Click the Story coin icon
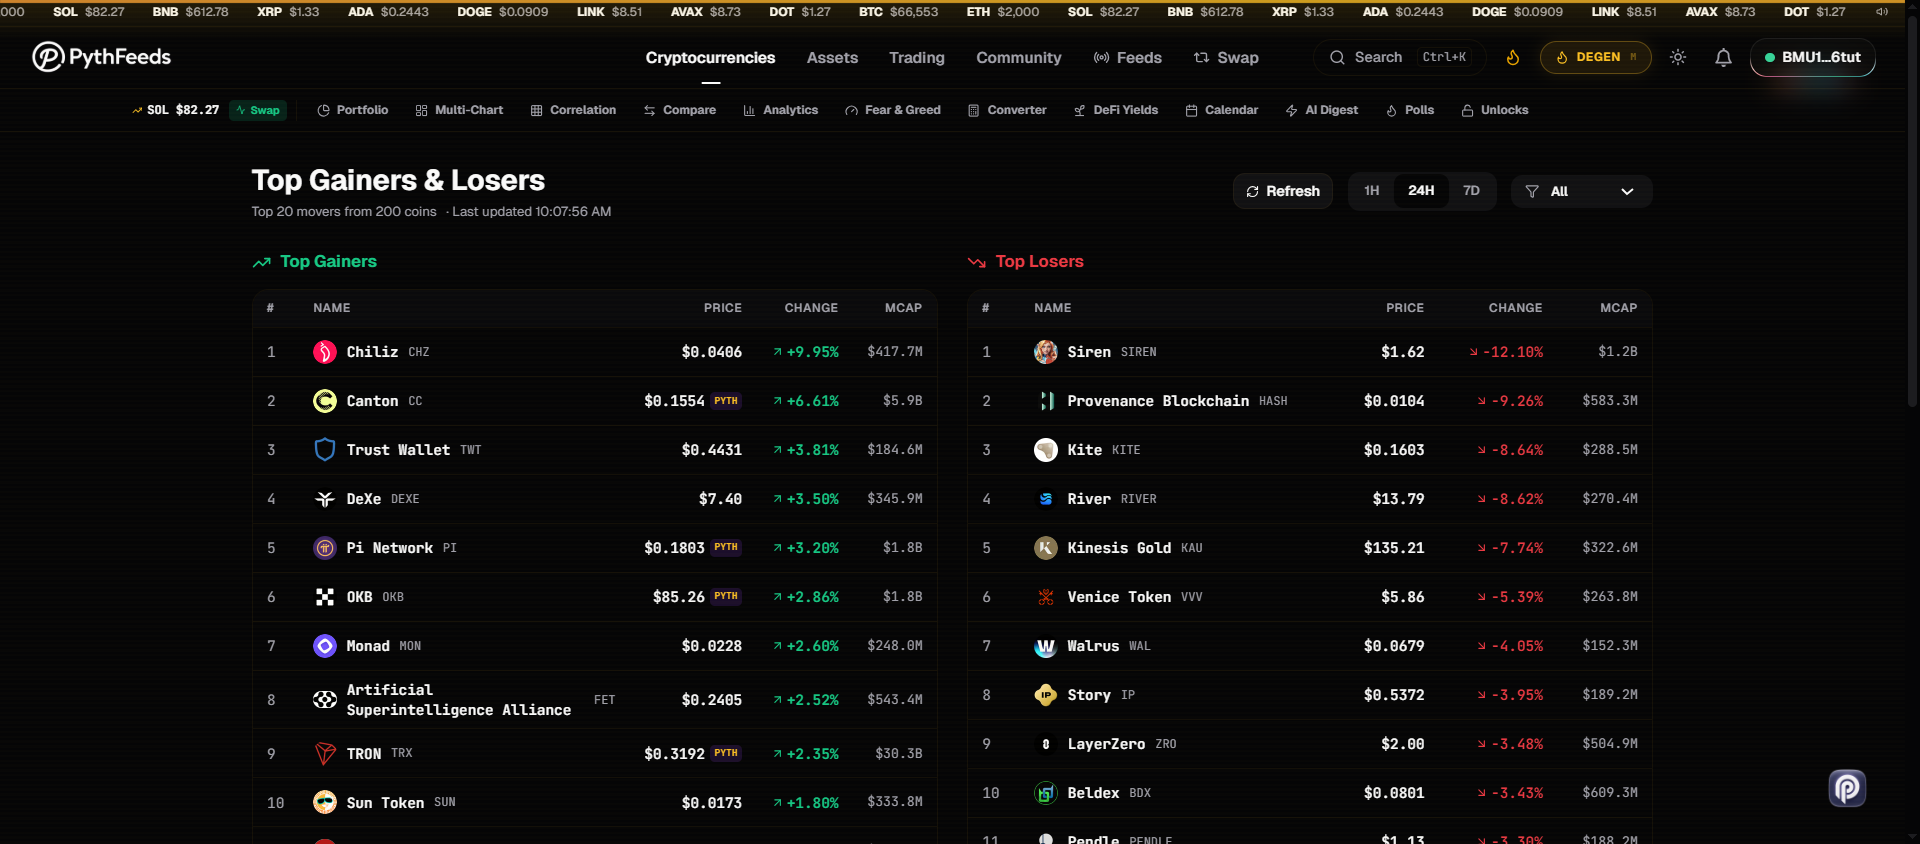This screenshot has width=1920, height=844. tap(1046, 695)
